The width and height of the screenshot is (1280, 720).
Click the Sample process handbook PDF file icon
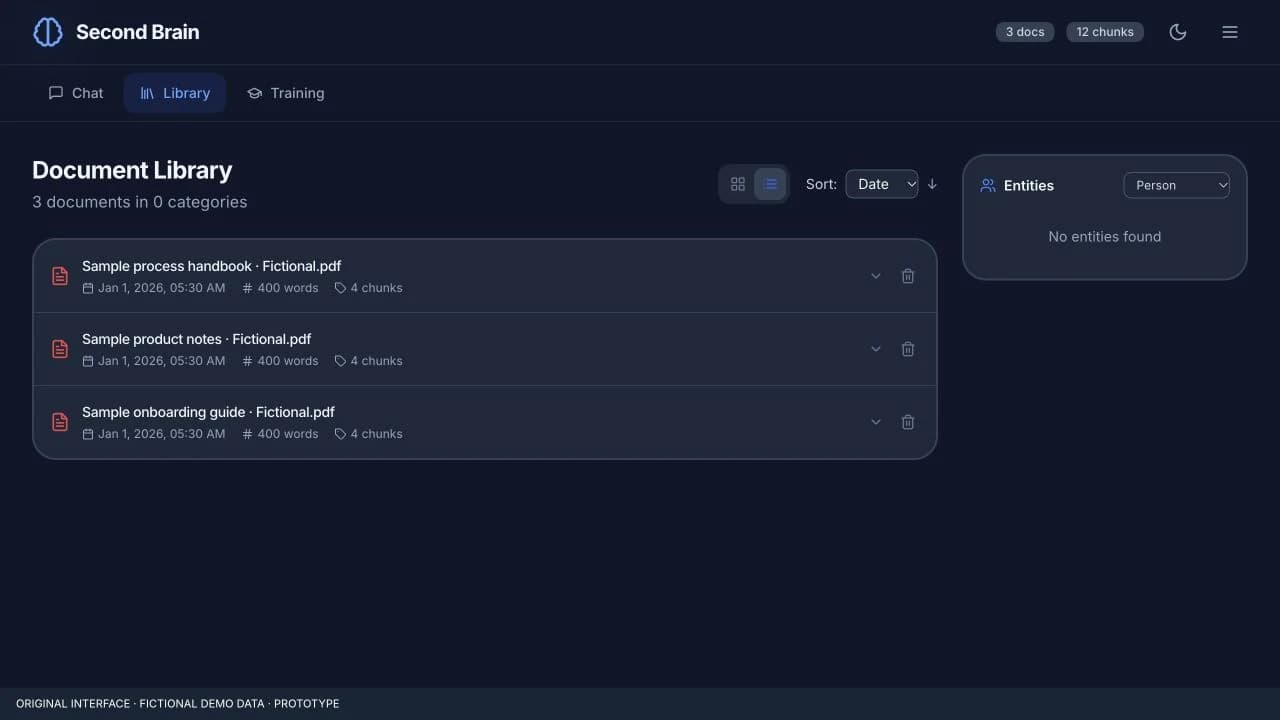(60, 276)
